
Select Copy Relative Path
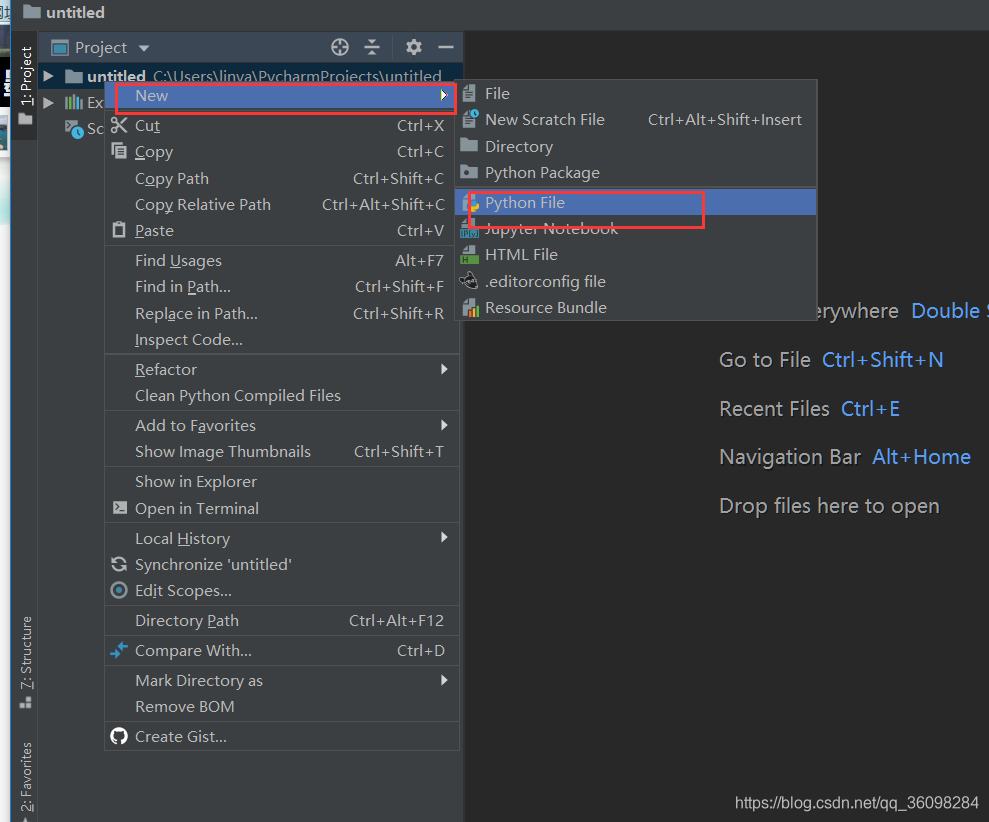[282, 204]
